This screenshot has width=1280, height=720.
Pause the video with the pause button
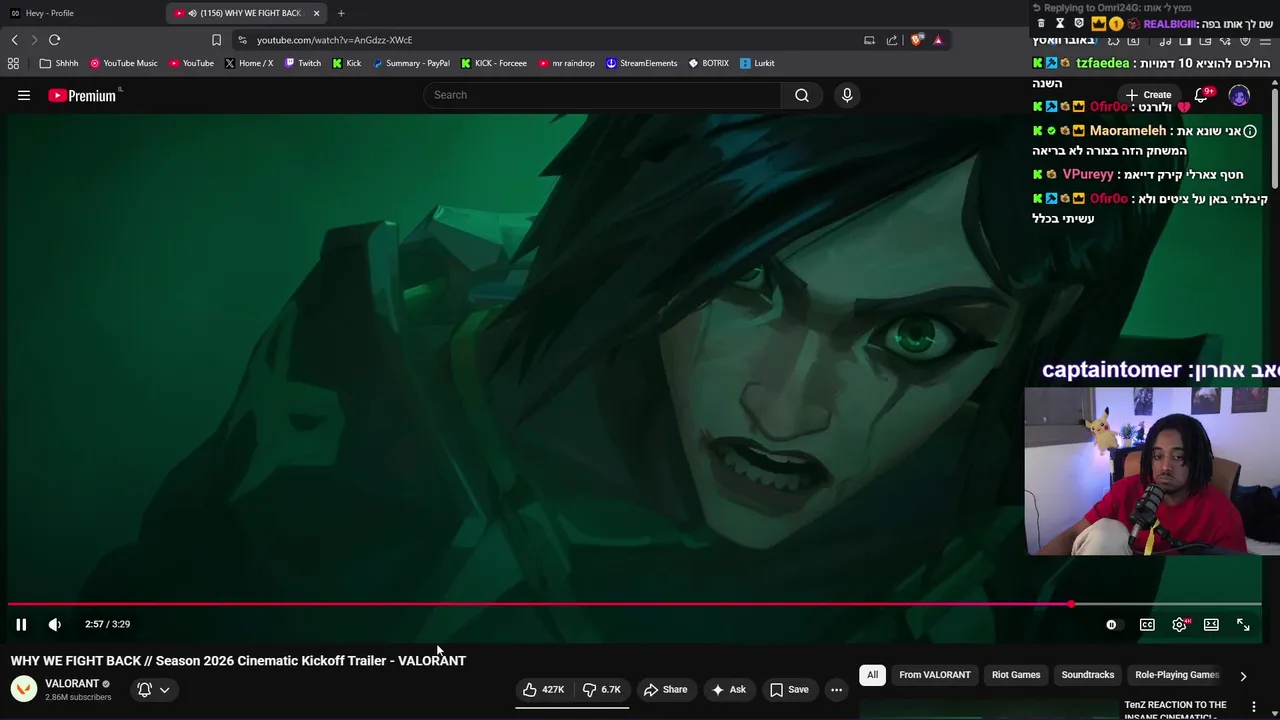pos(21,624)
